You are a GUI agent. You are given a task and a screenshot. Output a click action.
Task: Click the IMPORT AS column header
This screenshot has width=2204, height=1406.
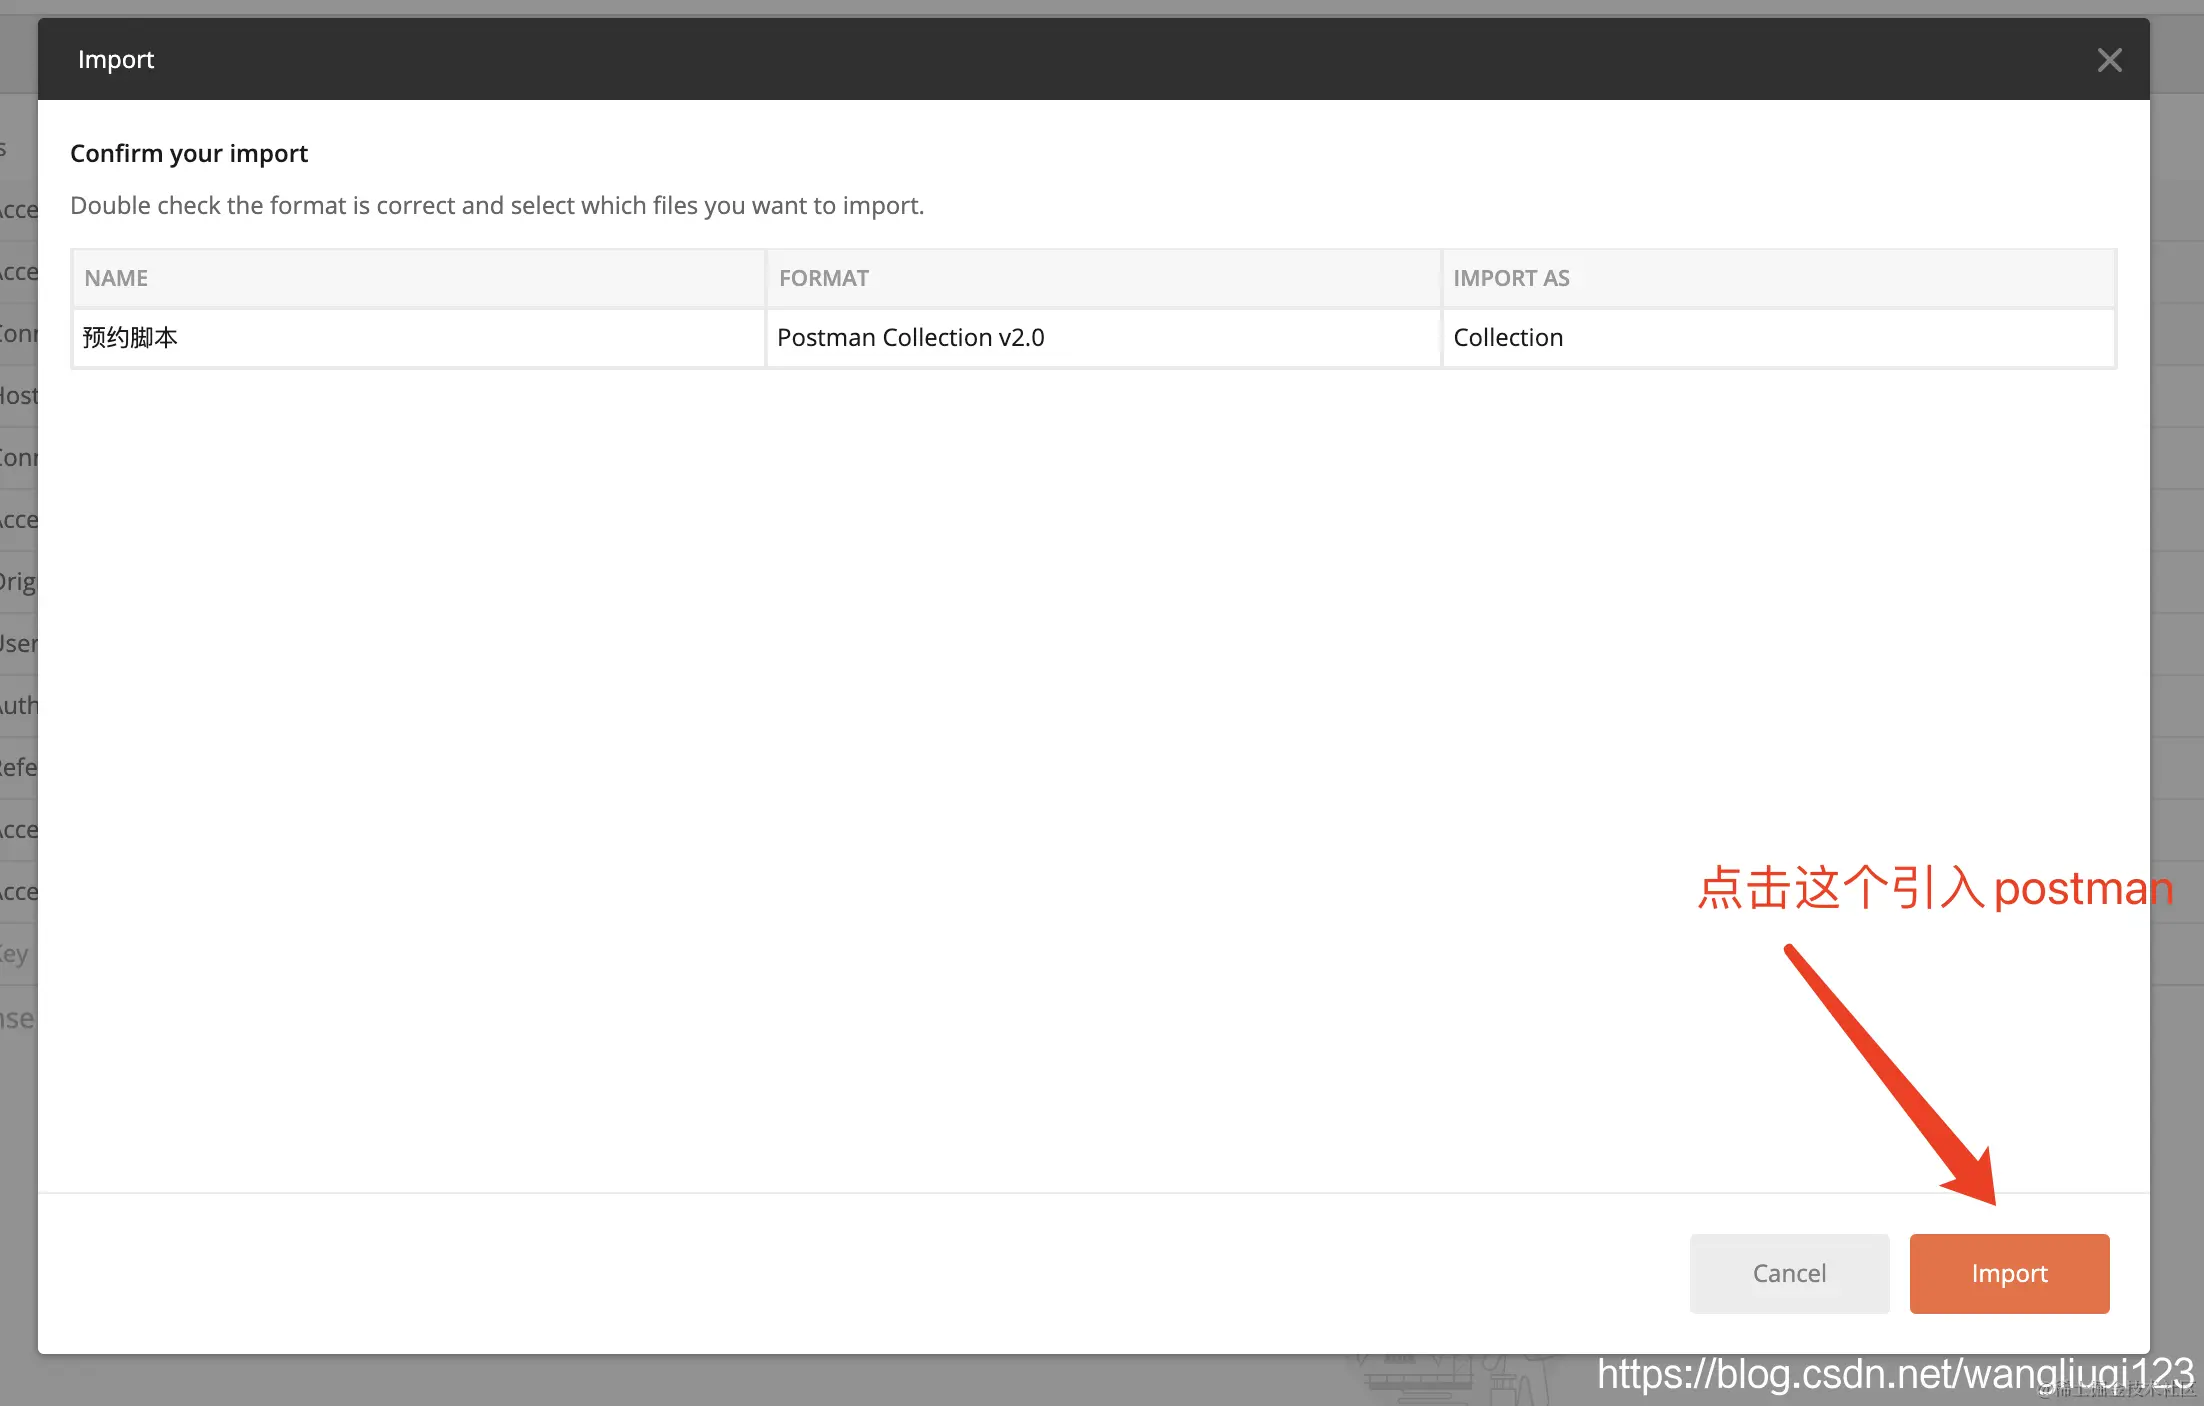pyautogui.click(x=1511, y=278)
